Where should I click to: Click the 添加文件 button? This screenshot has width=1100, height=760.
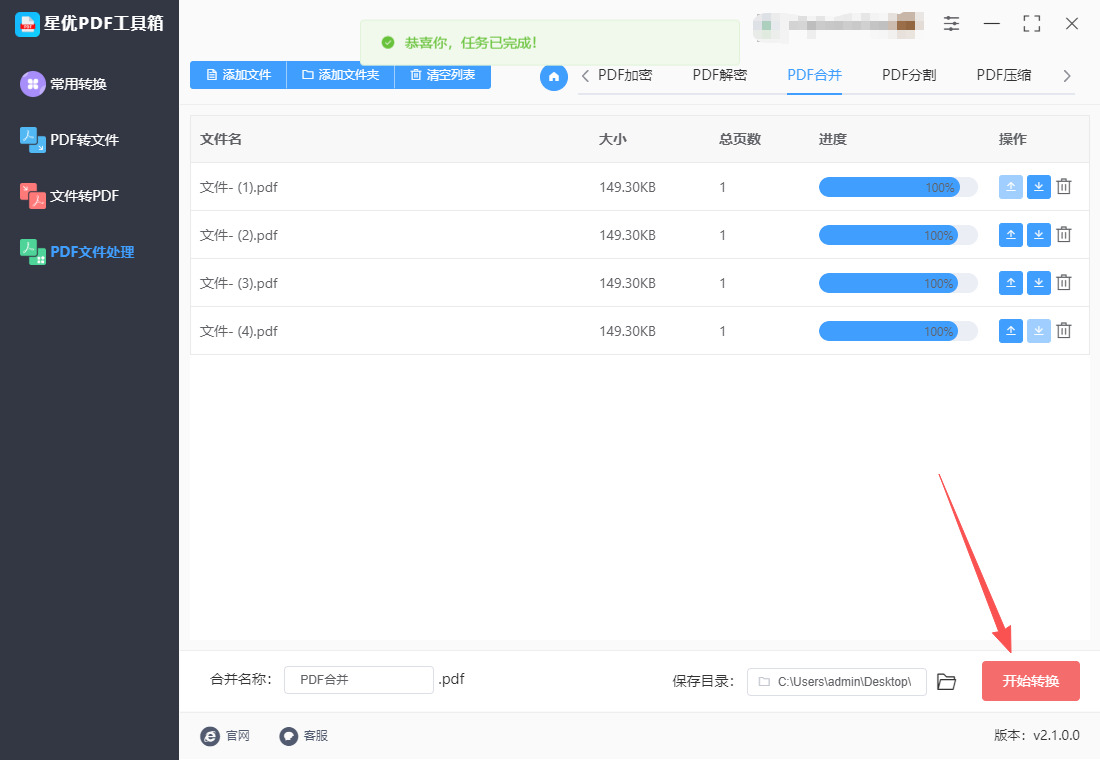238,75
